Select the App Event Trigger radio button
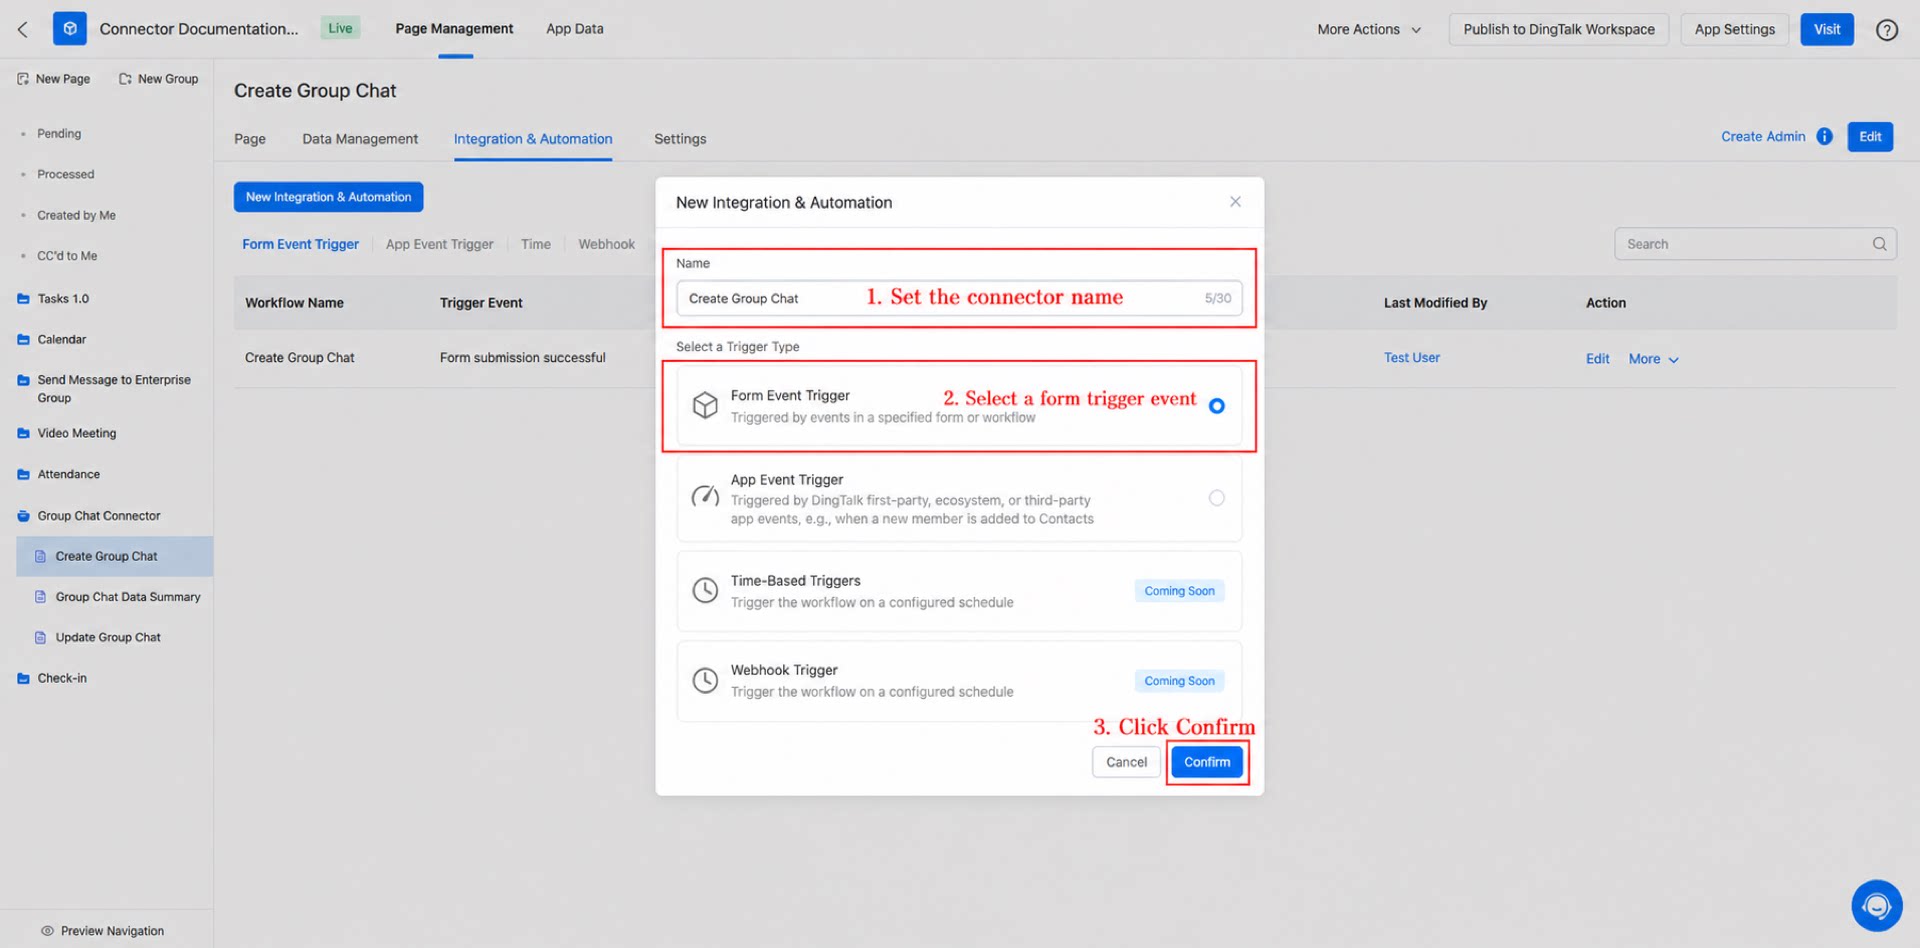1920x948 pixels. click(1216, 498)
